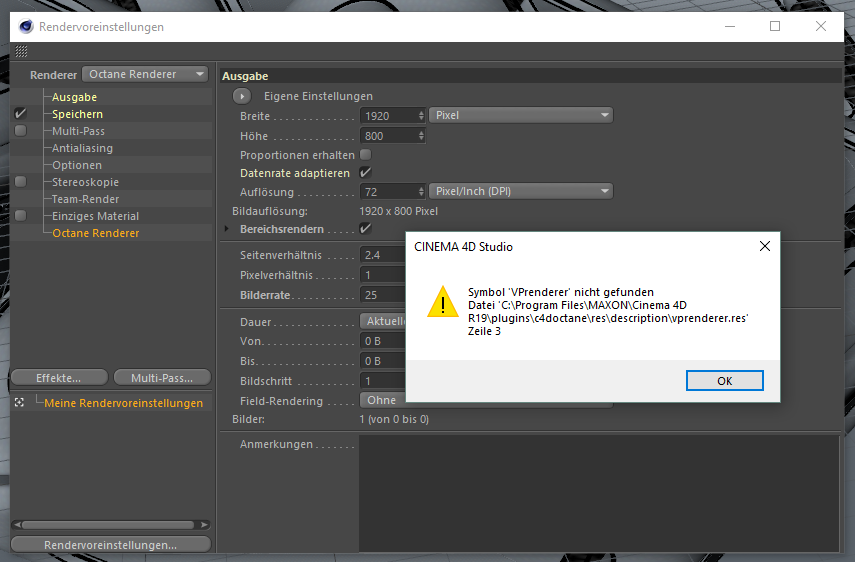Select Einziges Material in the settings tree

tap(95, 216)
